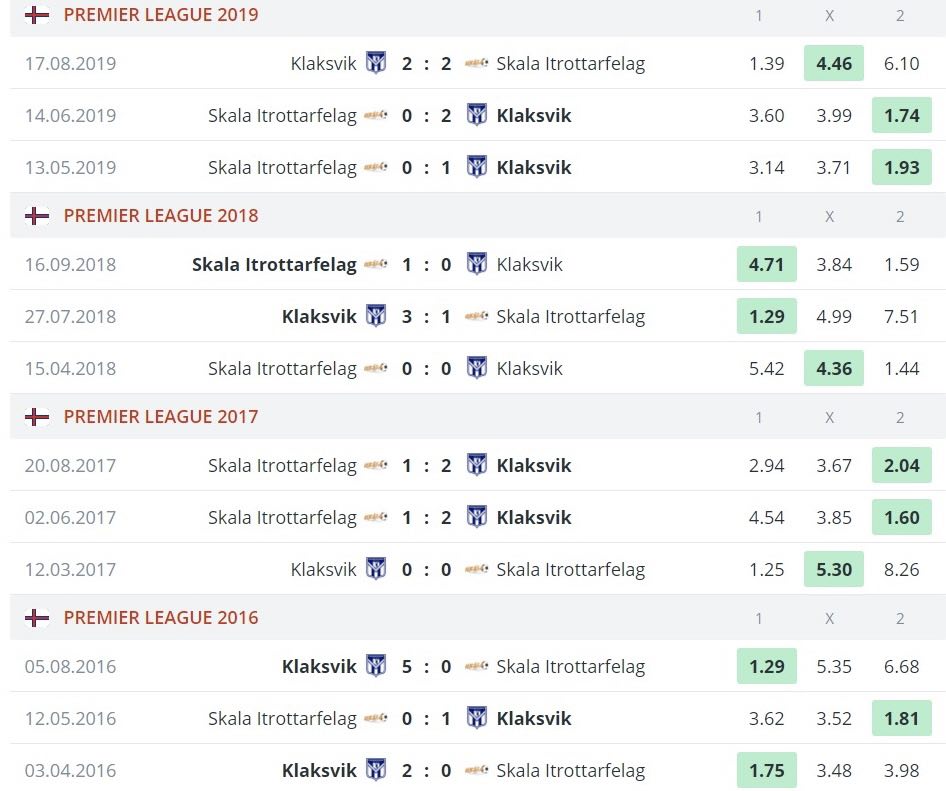946x791 pixels.
Task: Click Skala crest in the 16.09.2018 match
Action: [x=376, y=265]
